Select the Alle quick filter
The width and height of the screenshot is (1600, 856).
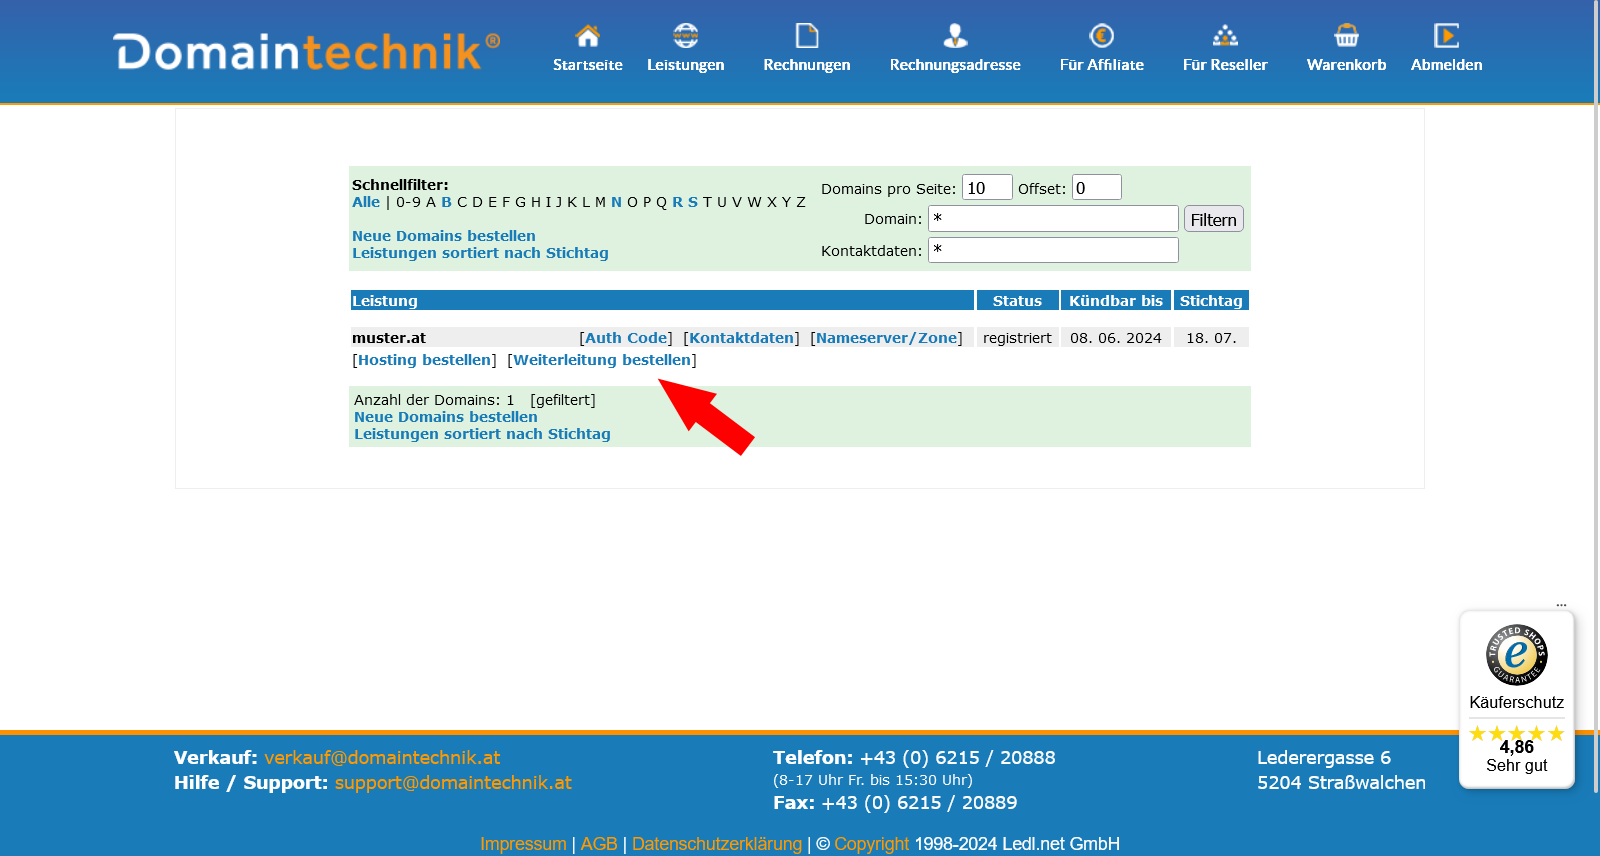click(x=366, y=202)
